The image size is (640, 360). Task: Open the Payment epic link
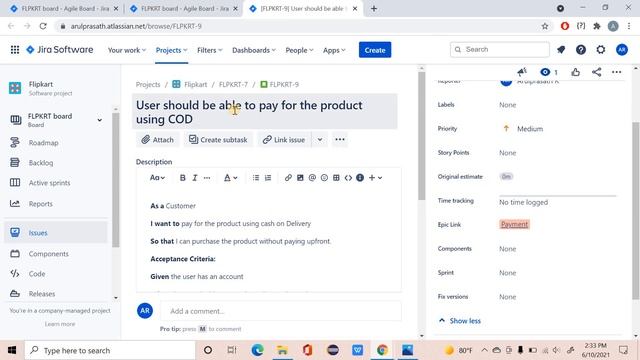514,224
